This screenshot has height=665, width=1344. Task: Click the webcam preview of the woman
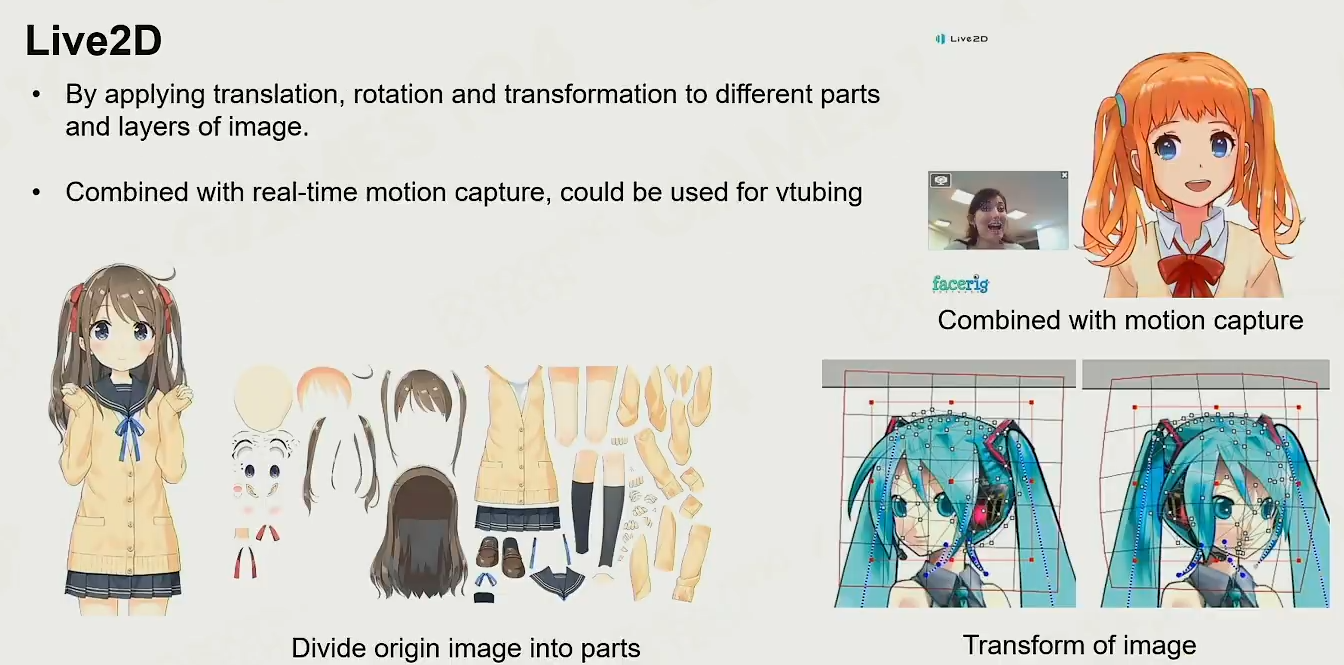pos(998,210)
